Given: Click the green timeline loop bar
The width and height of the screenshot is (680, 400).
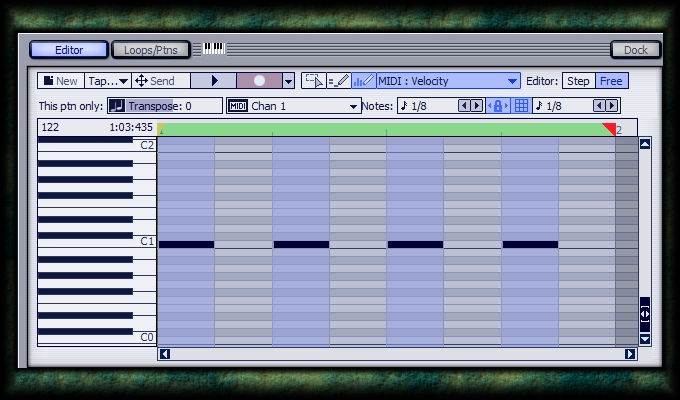Looking at the screenshot, I should (x=386, y=129).
